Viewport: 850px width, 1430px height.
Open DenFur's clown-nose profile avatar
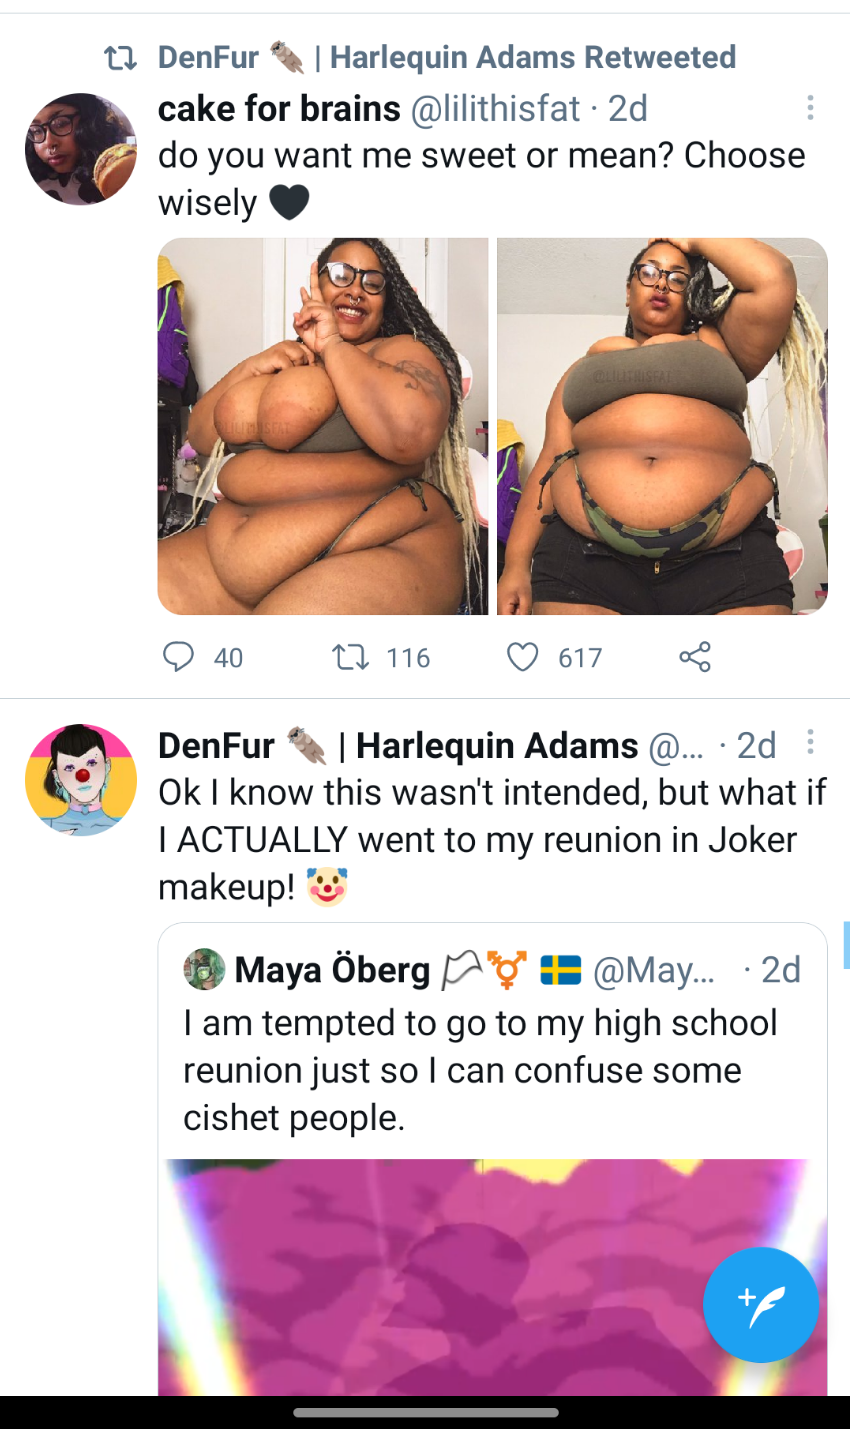(x=80, y=779)
